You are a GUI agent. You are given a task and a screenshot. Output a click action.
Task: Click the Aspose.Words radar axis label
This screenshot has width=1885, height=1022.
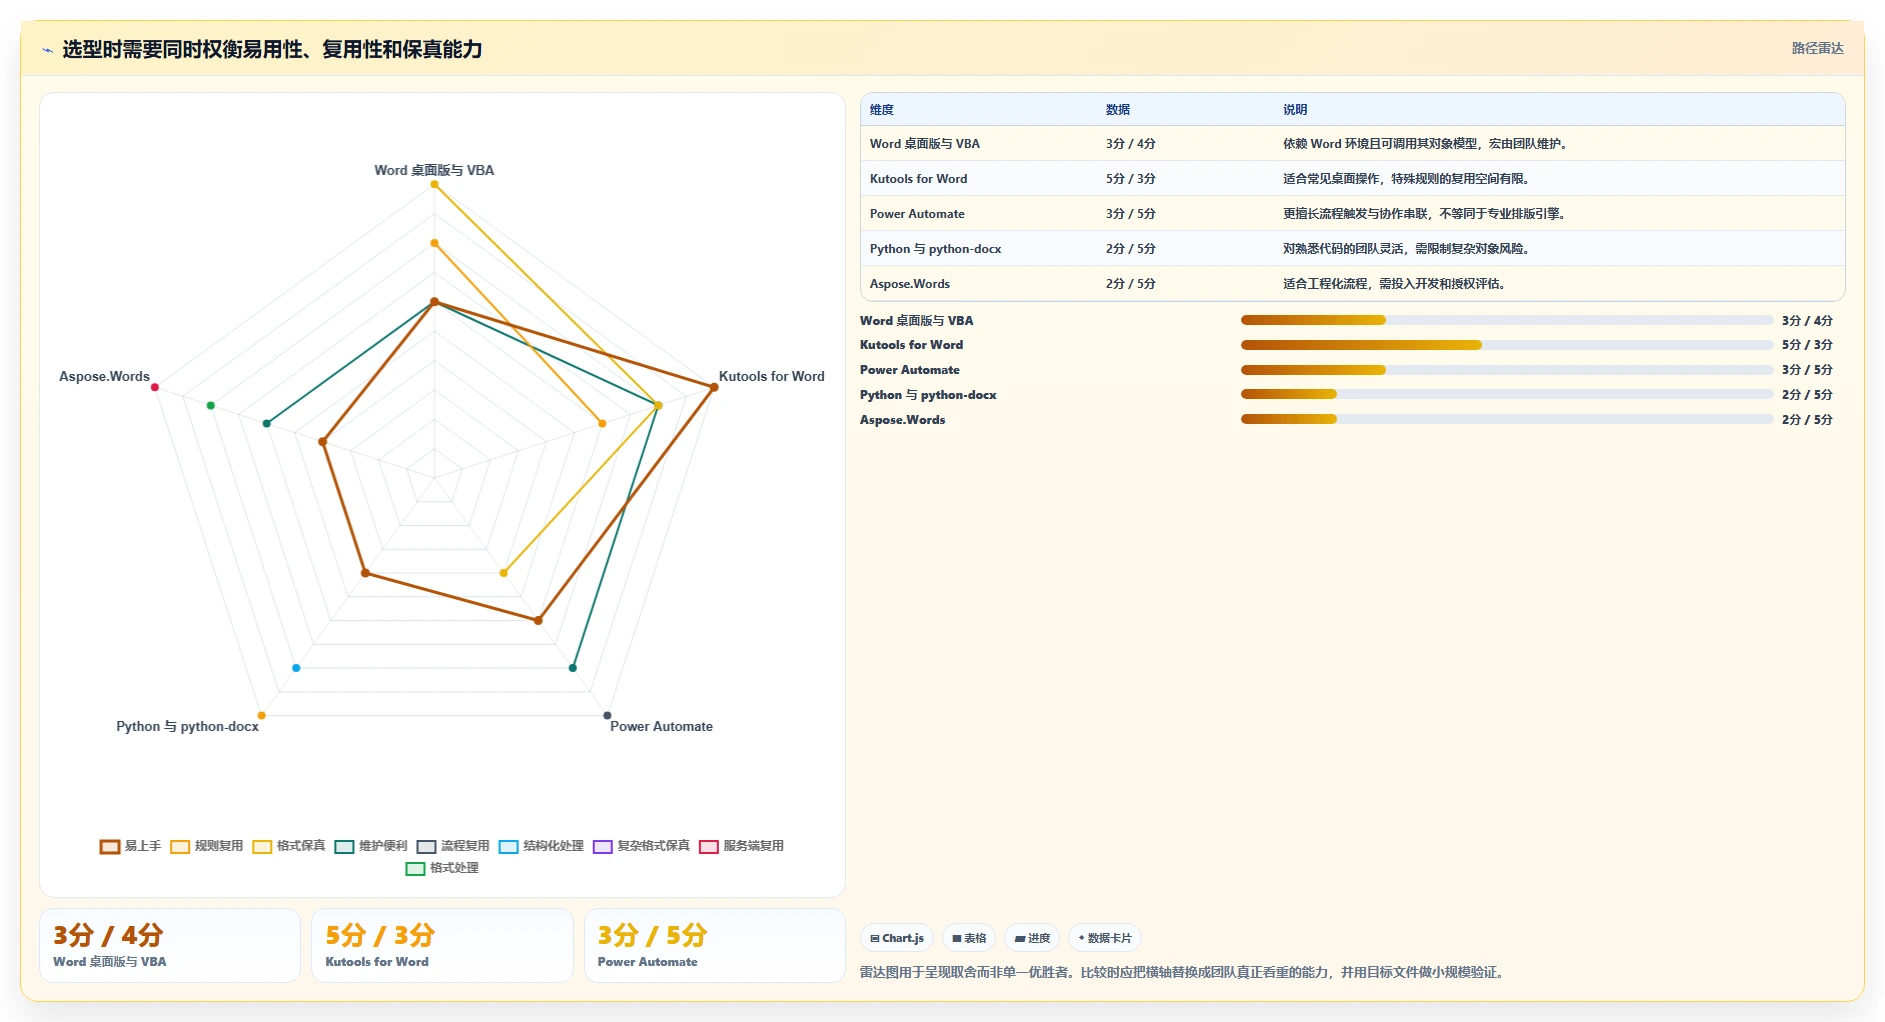click(104, 377)
